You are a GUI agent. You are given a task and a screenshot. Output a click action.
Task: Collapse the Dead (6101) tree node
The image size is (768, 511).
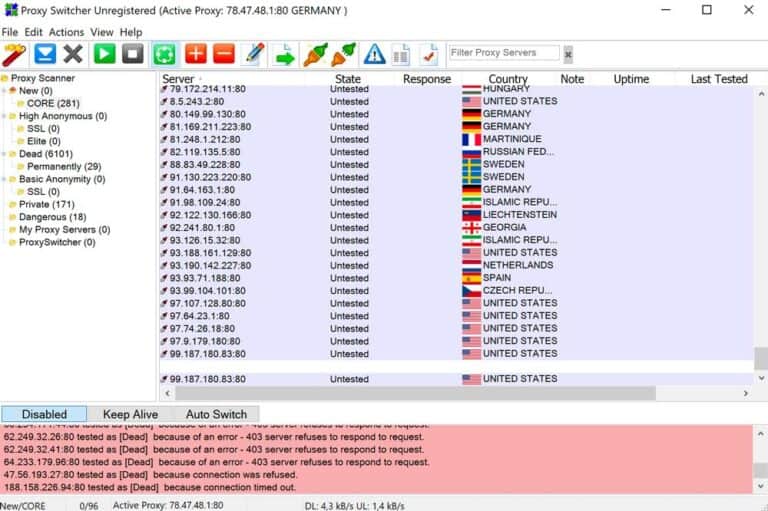click(4, 154)
